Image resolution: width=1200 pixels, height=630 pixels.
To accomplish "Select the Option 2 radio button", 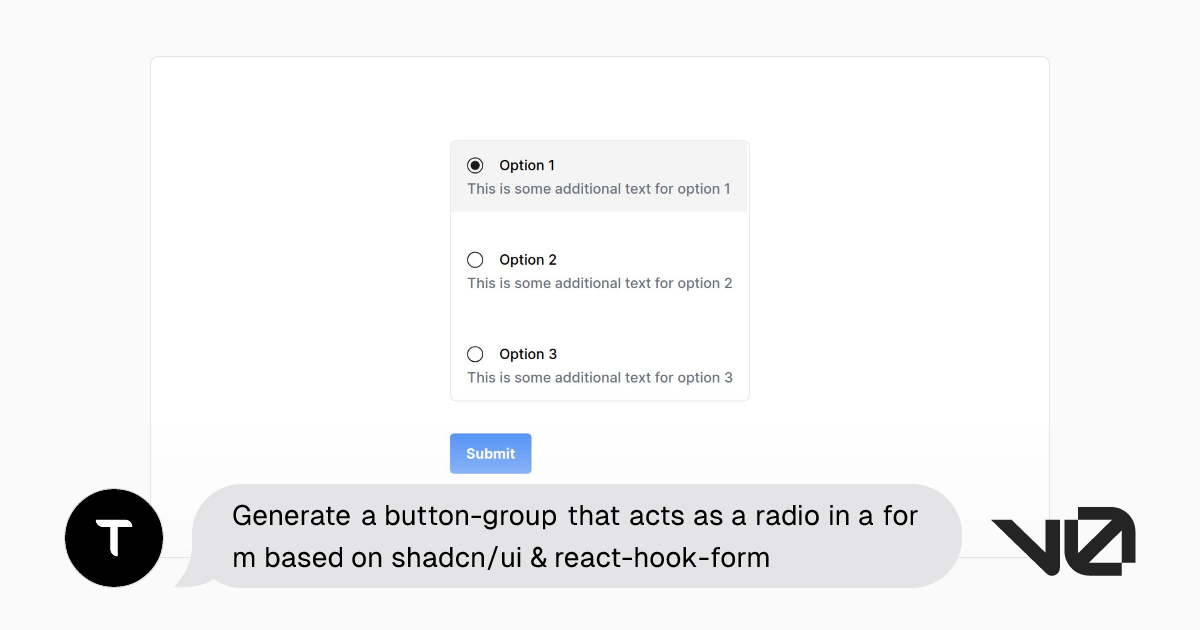I will tap(475, 259).
